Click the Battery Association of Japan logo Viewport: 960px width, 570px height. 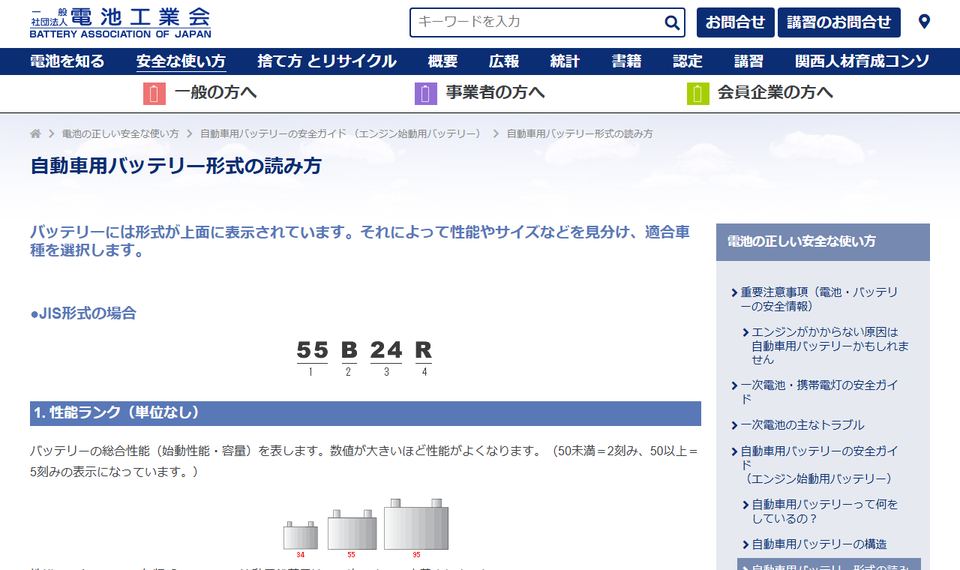(x=121, y=23)
